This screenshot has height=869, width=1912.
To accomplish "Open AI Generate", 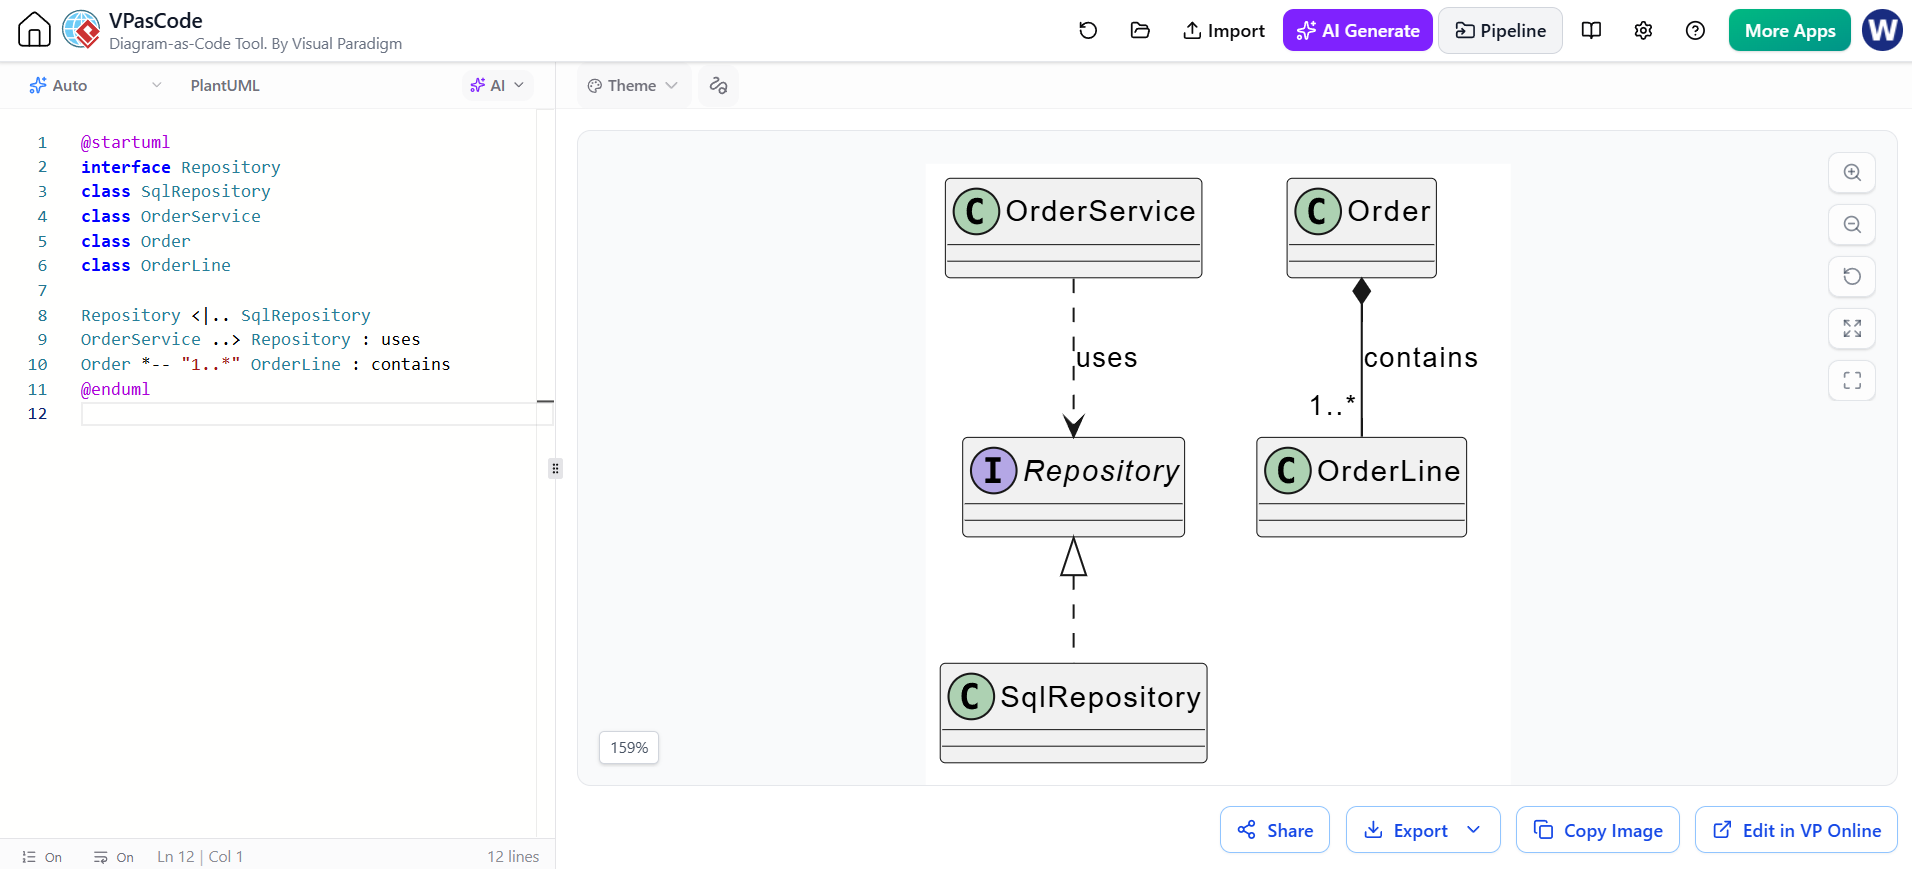I will [x=1358, y=31].
